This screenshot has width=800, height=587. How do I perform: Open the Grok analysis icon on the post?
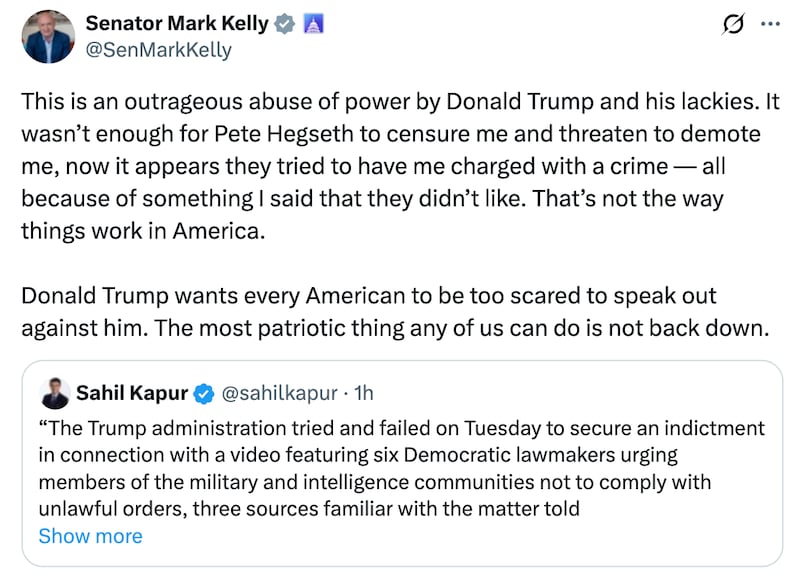733,23
